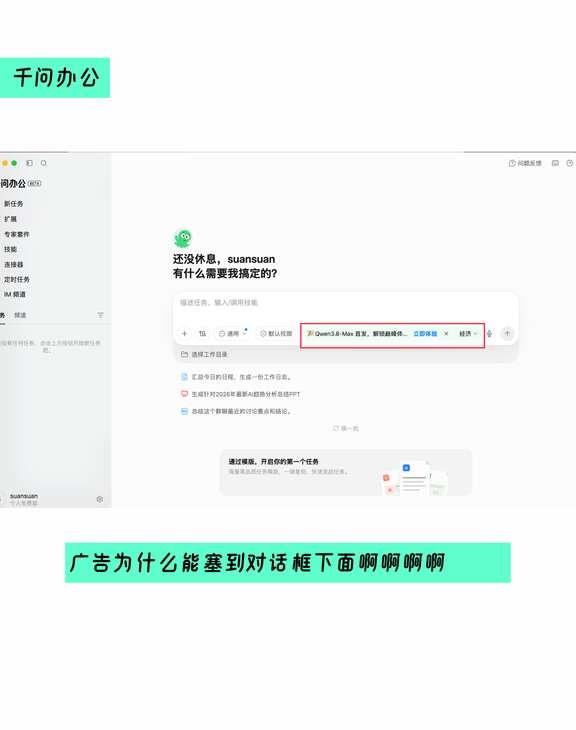Toggle the sidebar panel icon
The width and height of the screenshot is (576, 730).
tap(29, 163)
